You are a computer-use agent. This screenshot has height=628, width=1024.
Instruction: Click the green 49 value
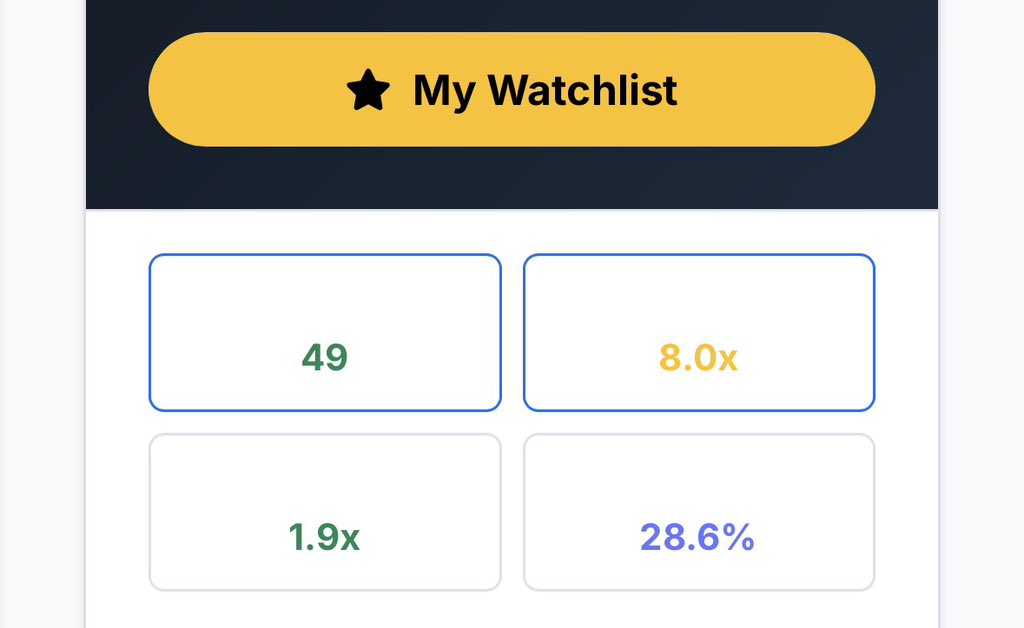[x=325, y=357]
